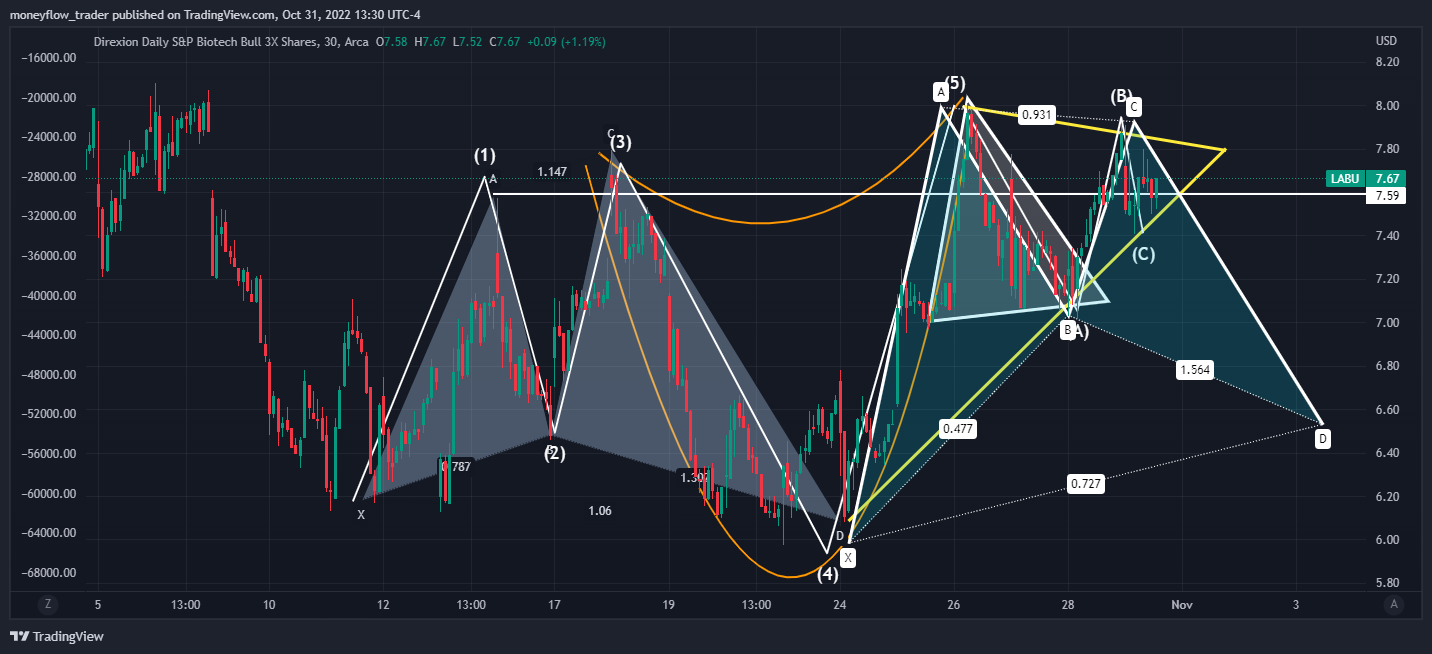Viewport: 1432px width, 654px height.
Task: Click the -16000.00 left axis value
Action: tap(49, 59)
